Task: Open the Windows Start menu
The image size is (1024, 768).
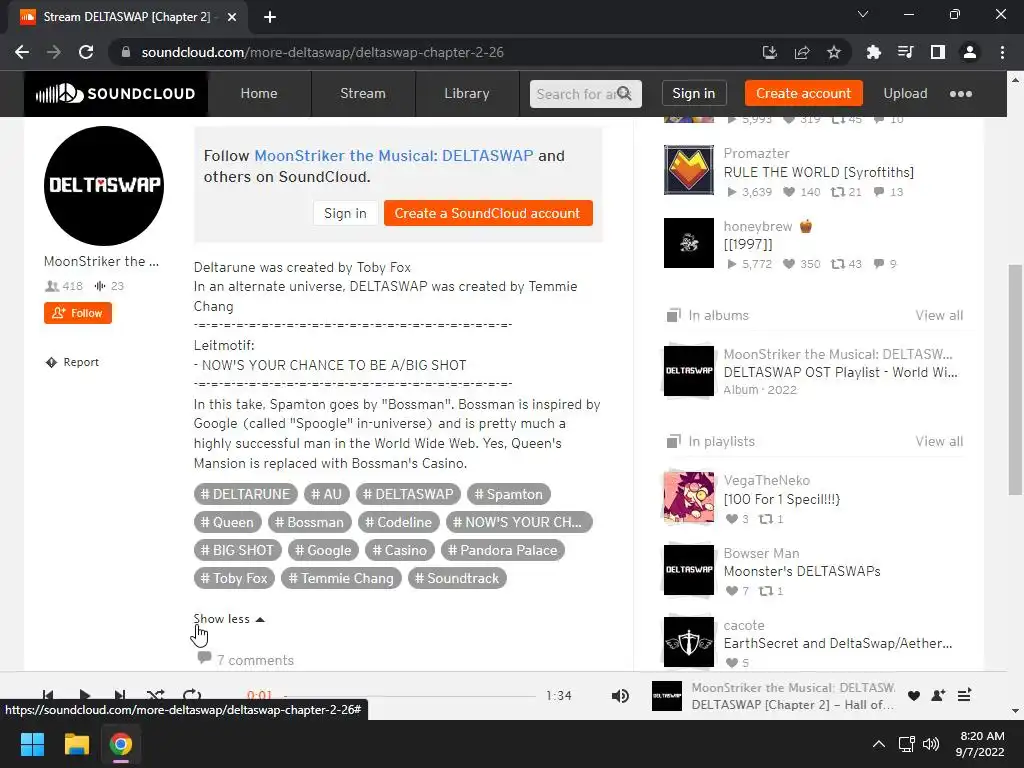Action: (32, 744)
